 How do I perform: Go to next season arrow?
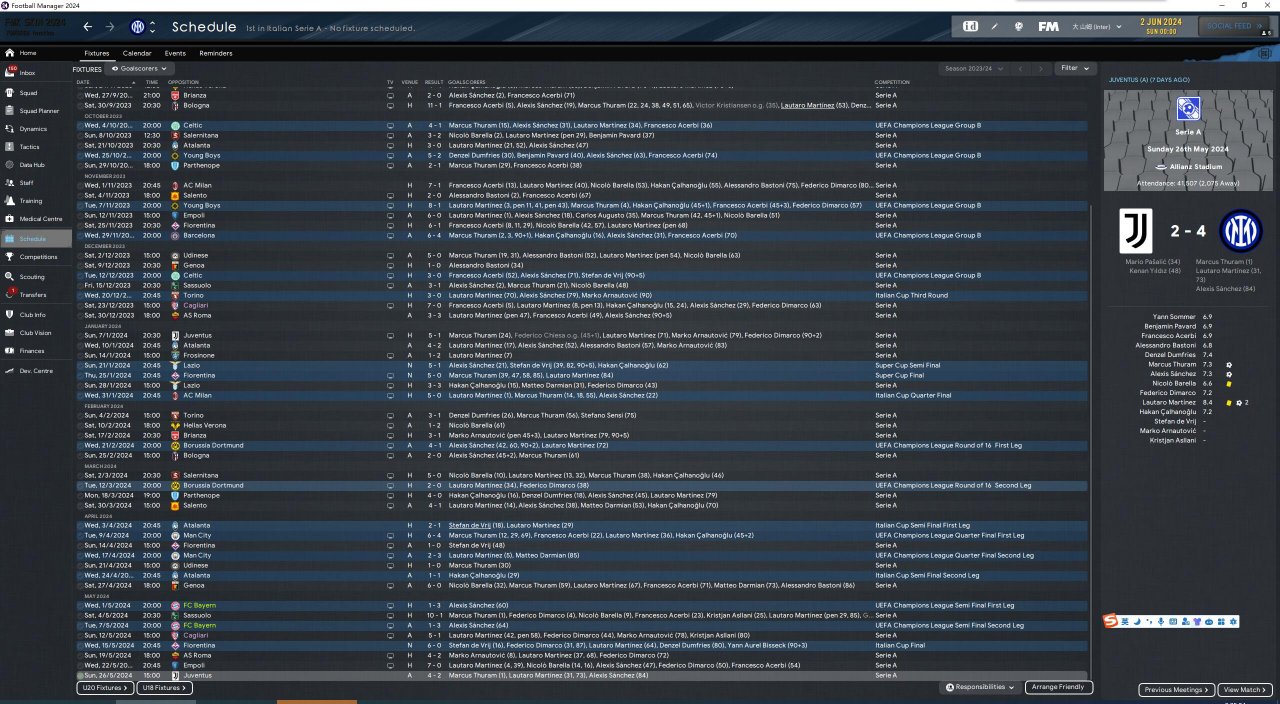pyautogui.click(x=1041, y=69)
